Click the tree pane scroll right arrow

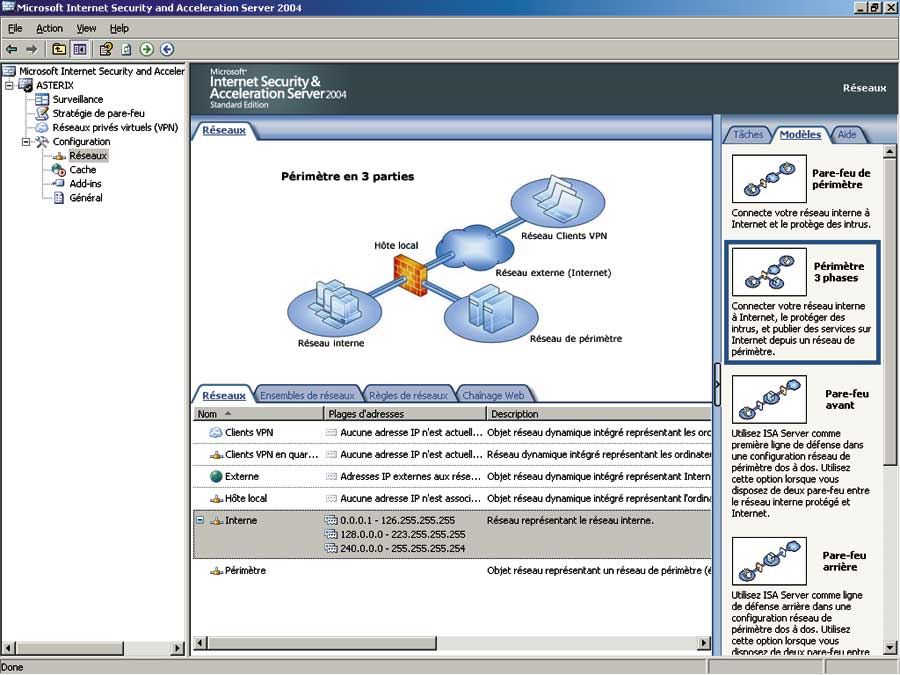177,648
